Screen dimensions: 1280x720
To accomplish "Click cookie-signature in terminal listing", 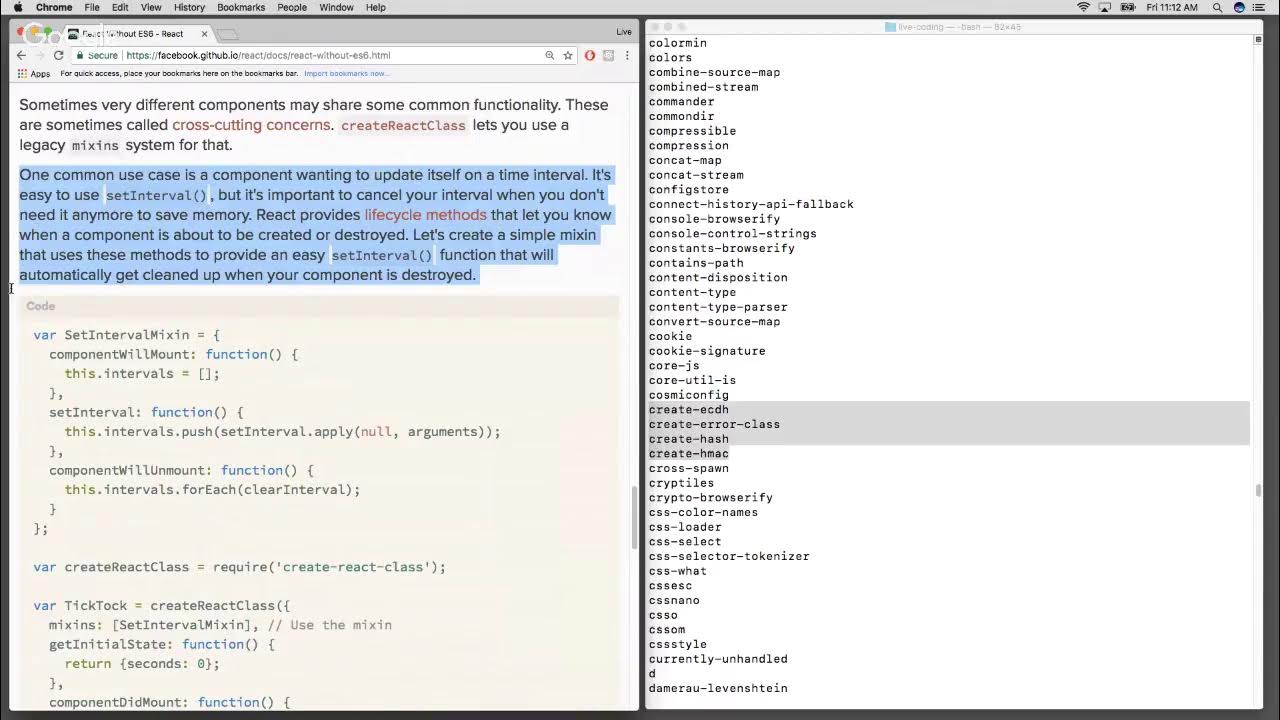I will coord(707,351).
